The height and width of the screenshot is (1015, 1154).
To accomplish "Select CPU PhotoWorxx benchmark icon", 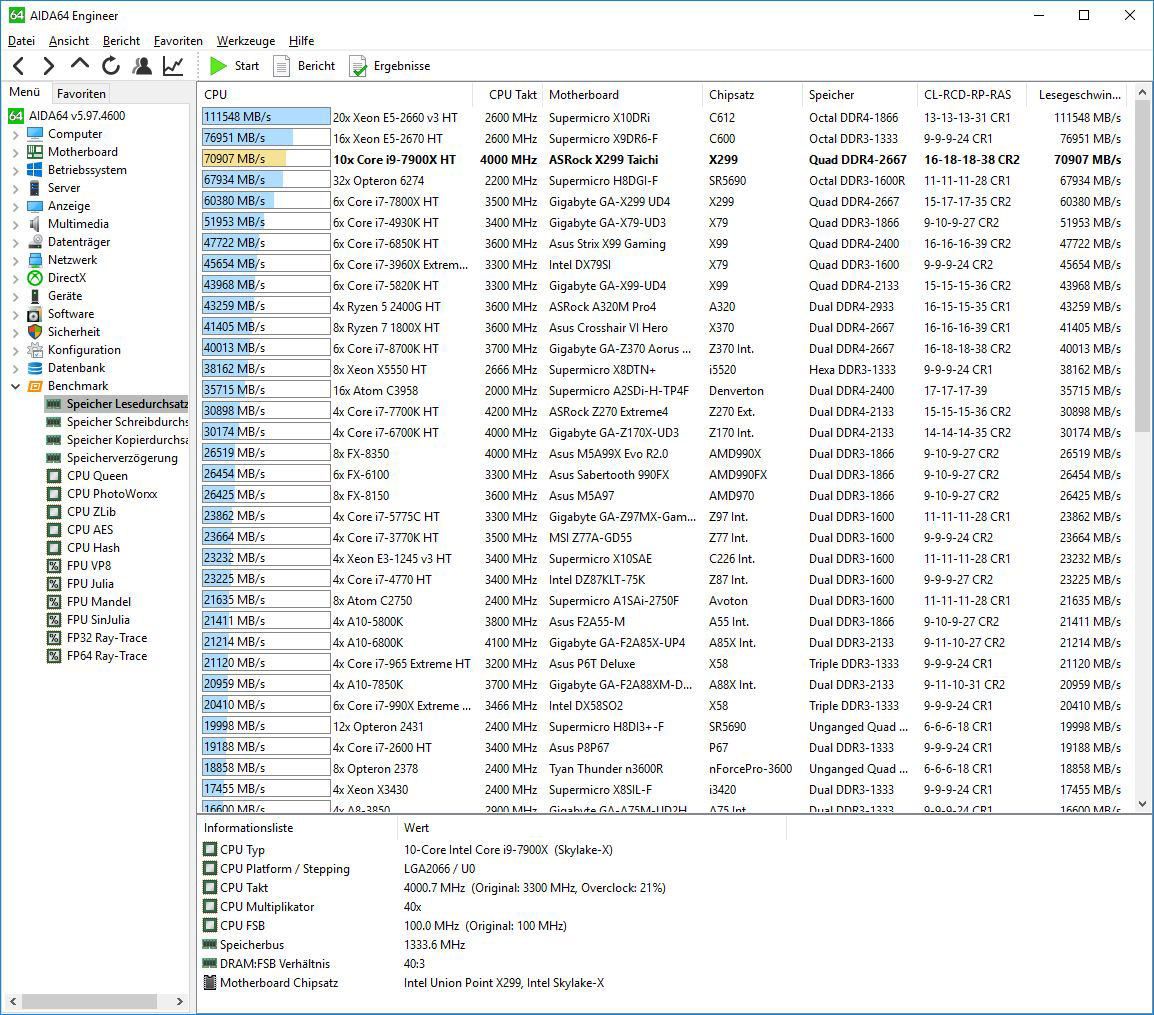I will click(x=54, y=494).
